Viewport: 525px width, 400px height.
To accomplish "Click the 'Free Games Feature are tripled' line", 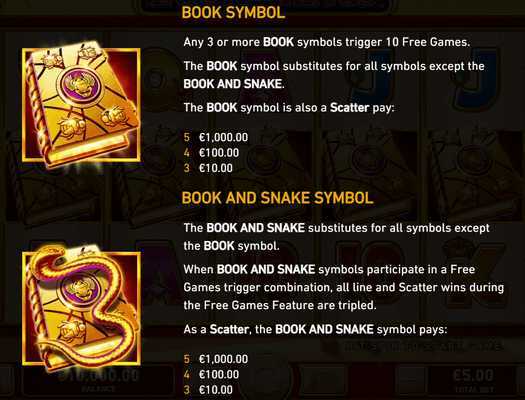I will click(280, 305).
